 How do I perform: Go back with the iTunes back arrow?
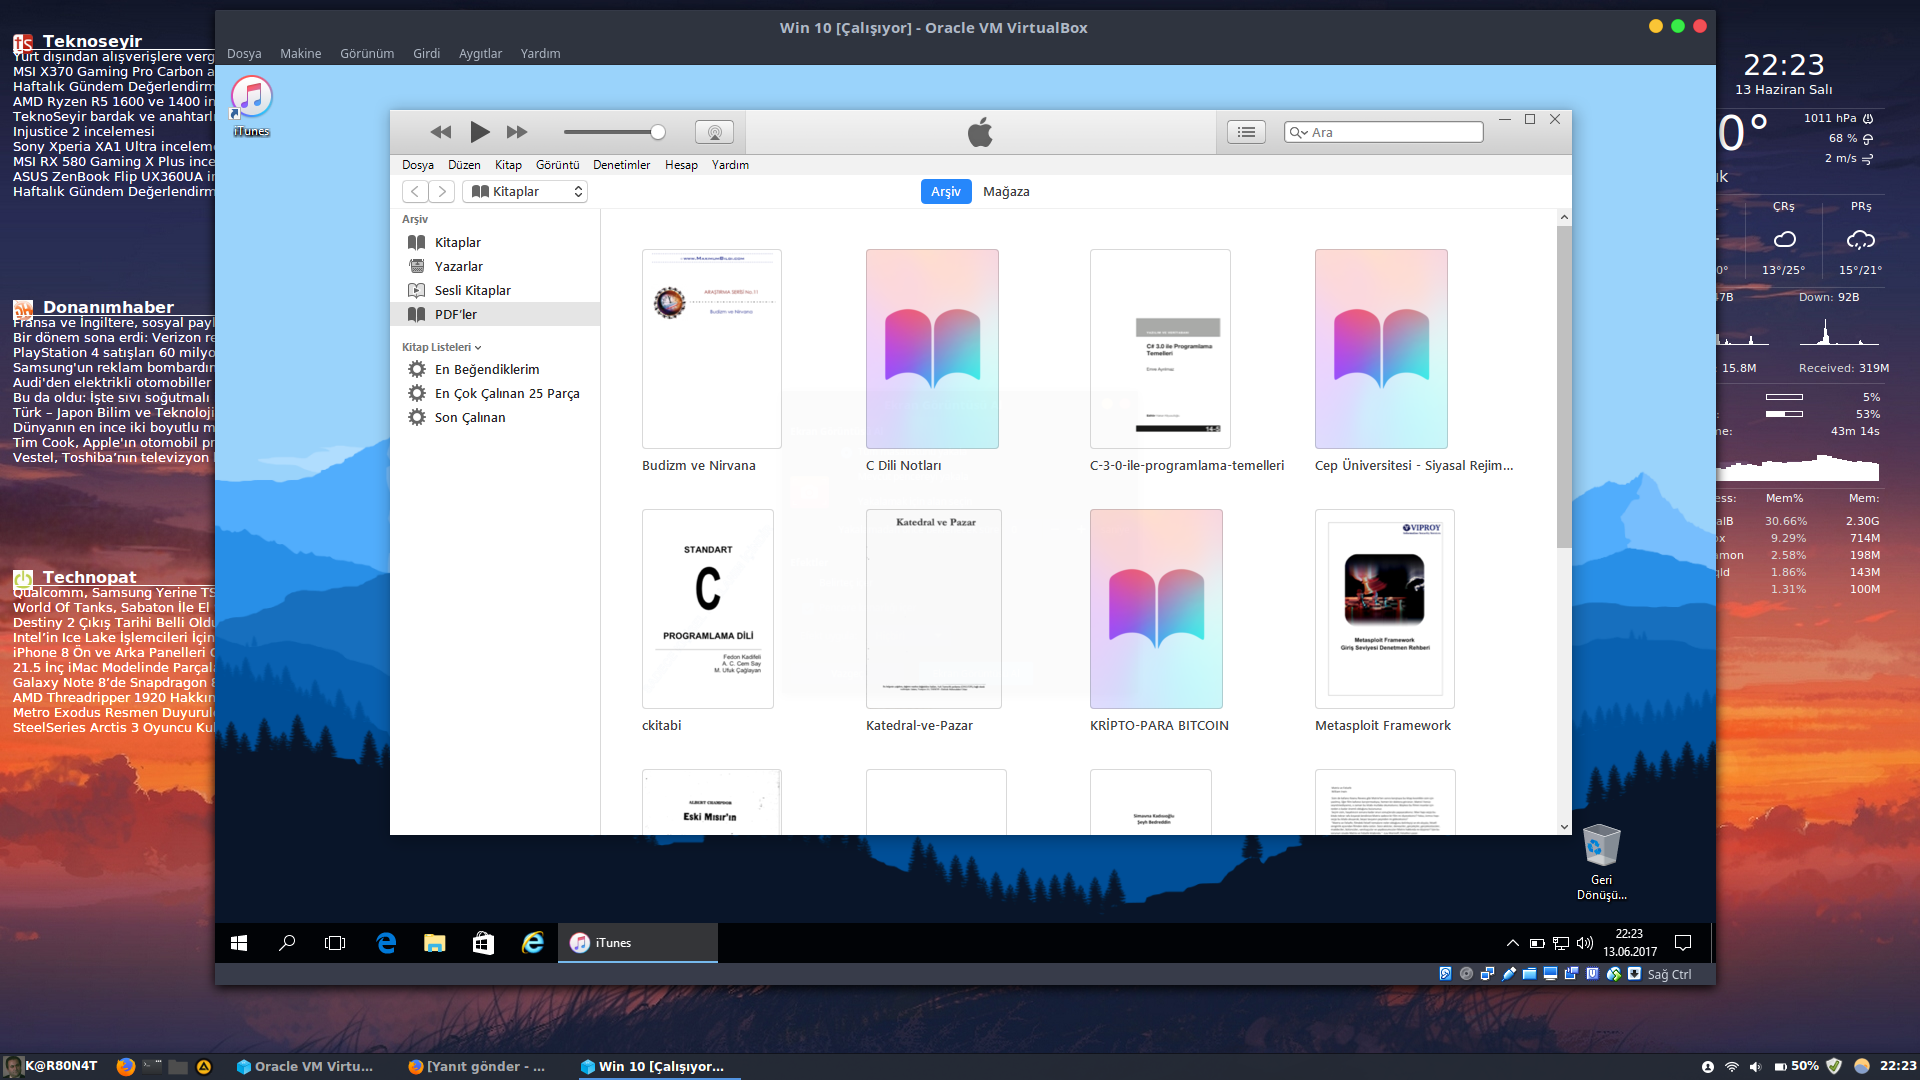pyautogui.click(x=415, y=191)
